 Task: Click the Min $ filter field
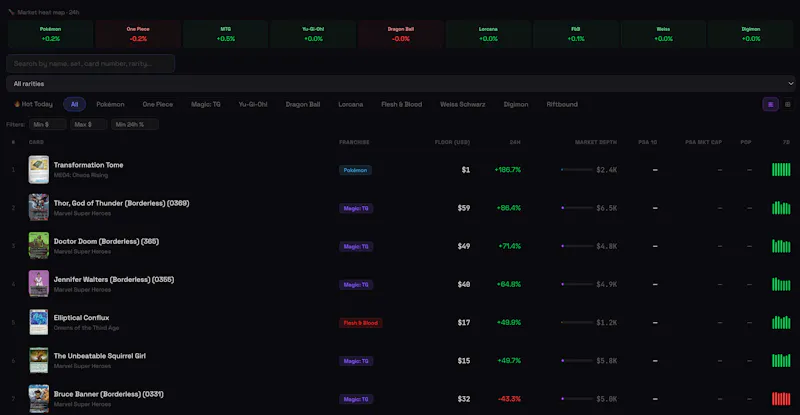[x=47, y=124]
